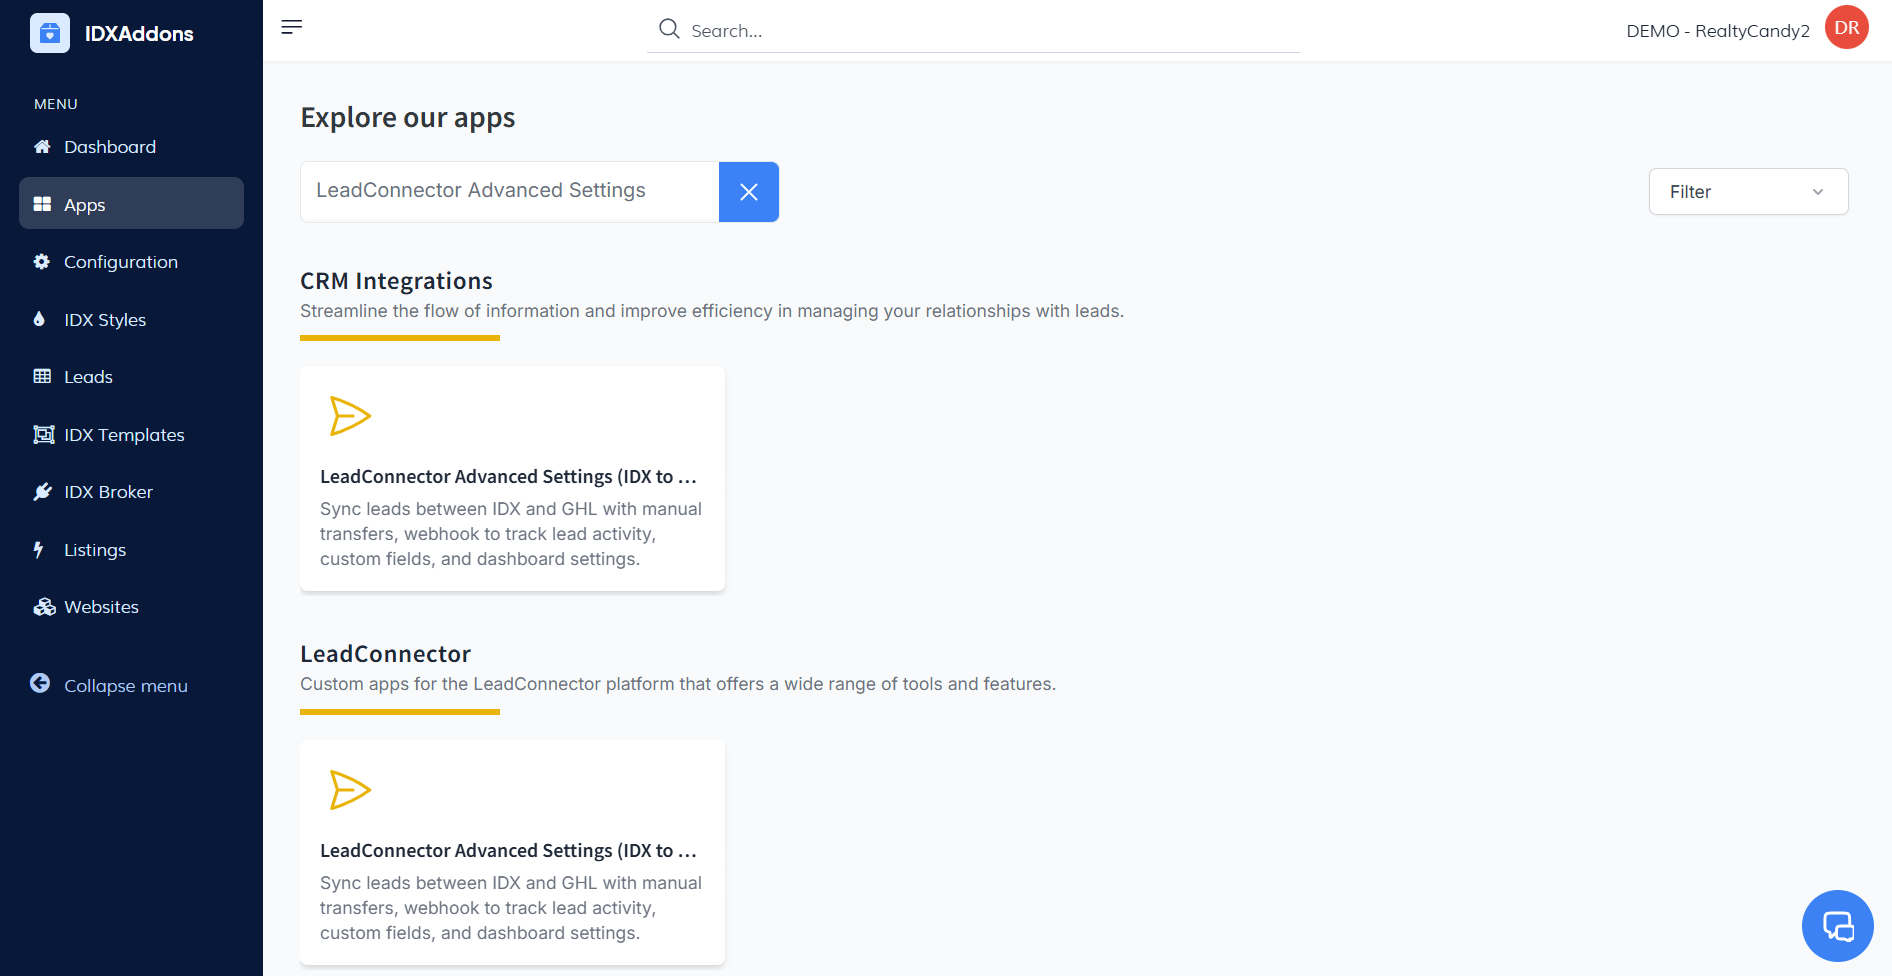Toggle the hamburger menu icon

pyautogui.click(x=291, y=27)
